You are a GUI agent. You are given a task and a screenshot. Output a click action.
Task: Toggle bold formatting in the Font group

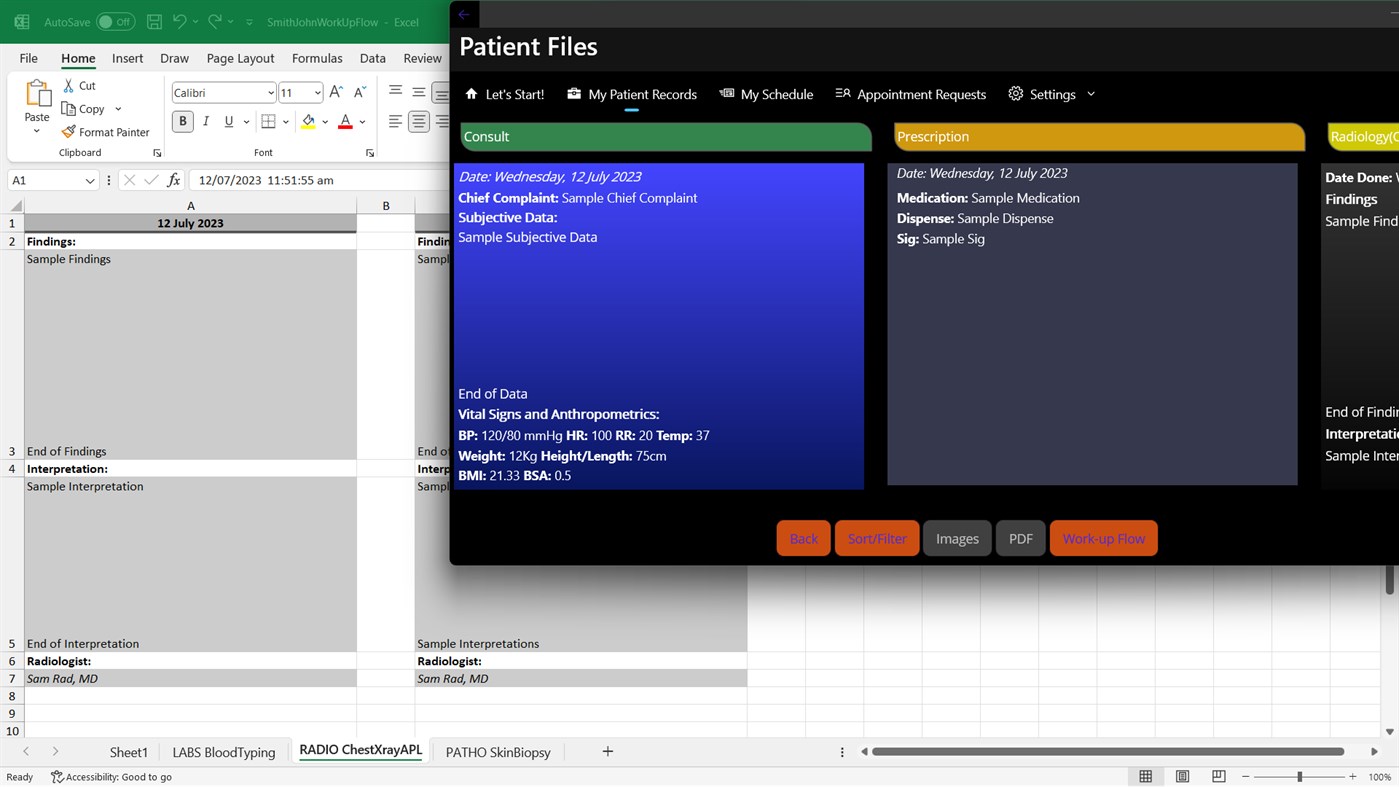tap(182, 121)
